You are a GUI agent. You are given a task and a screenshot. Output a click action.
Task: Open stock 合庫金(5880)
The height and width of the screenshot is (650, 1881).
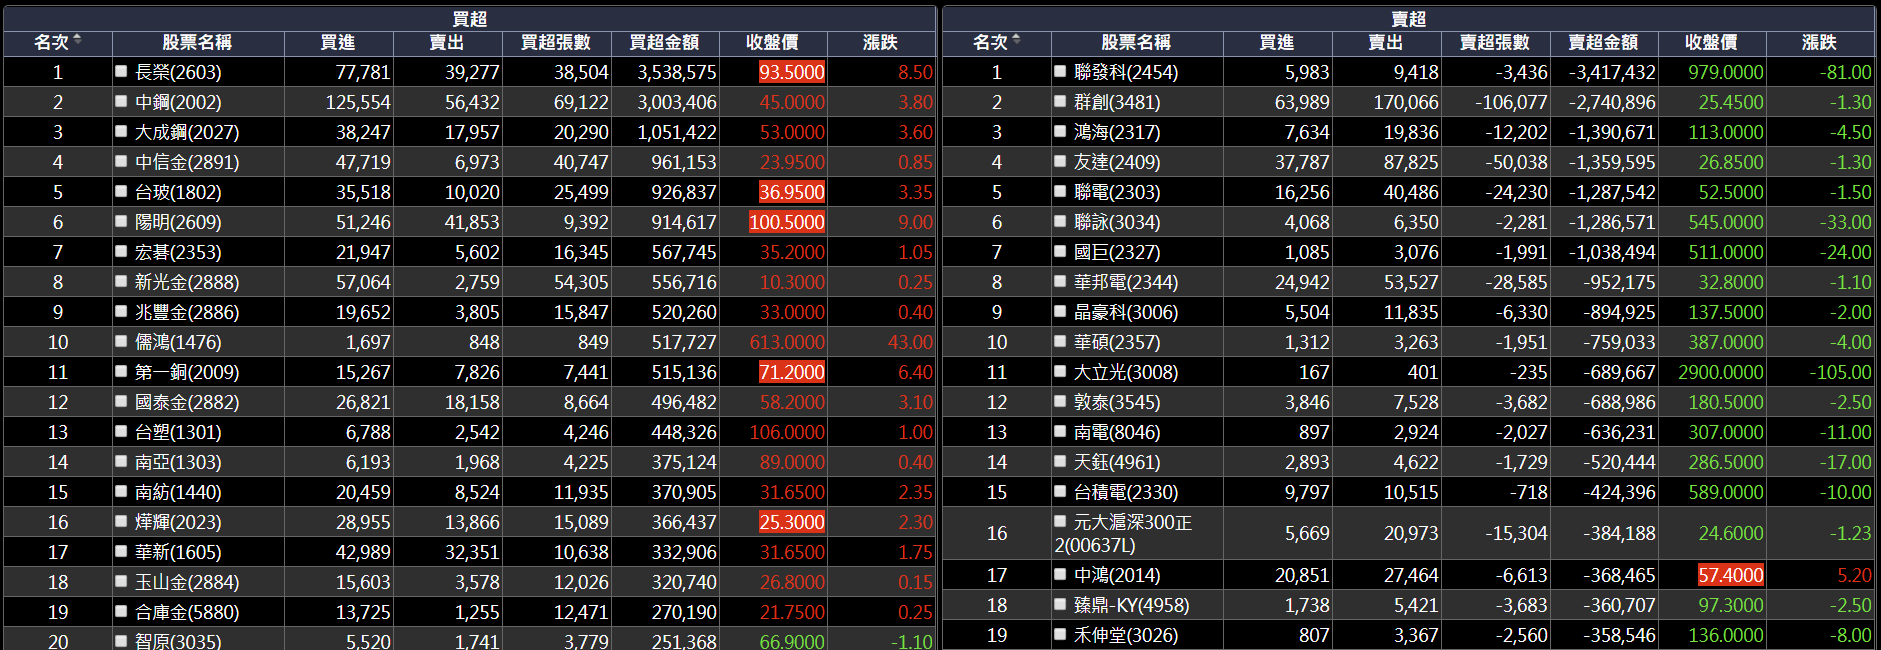pos(187,612)
